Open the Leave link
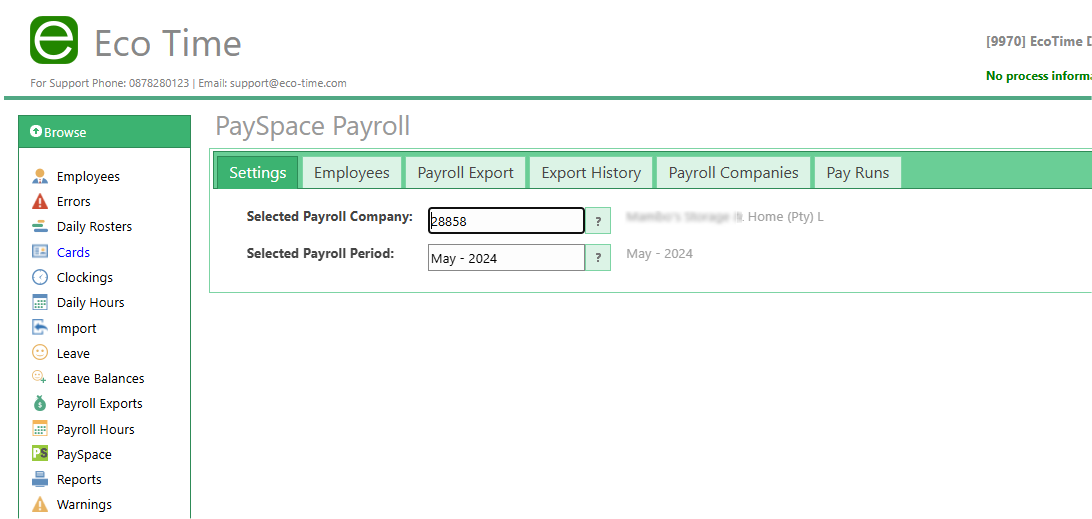1092x519 pixels. click(73, 353)
